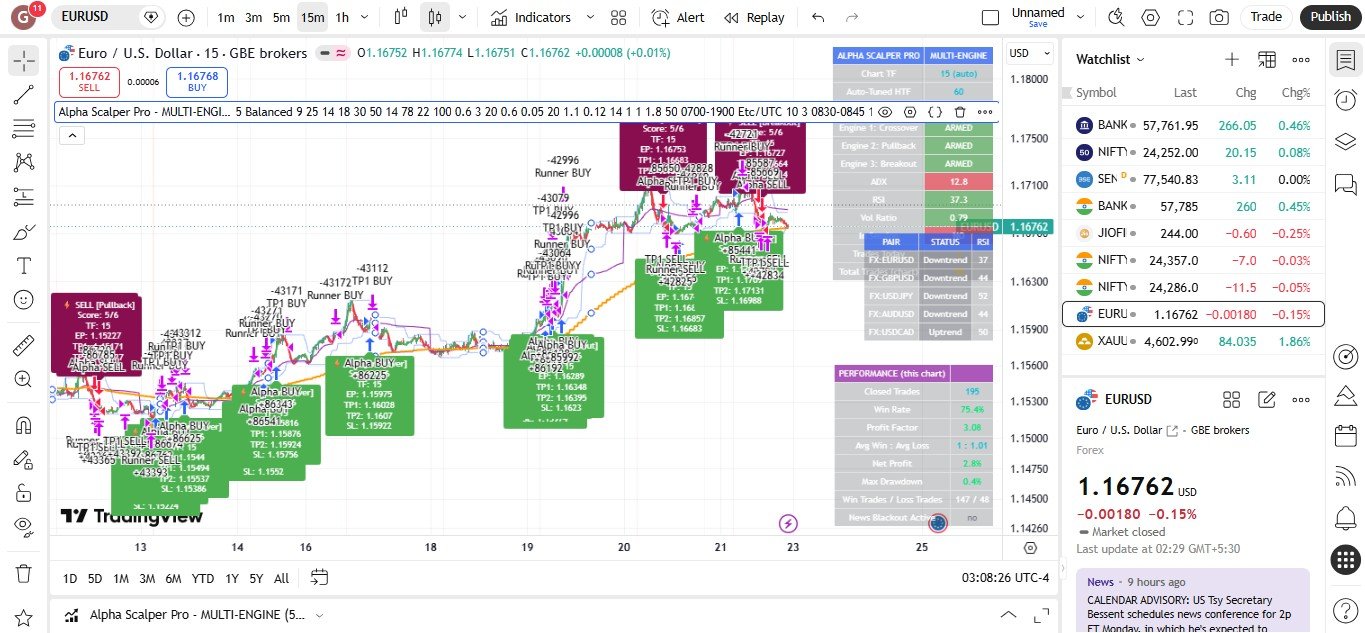The width and height of the screenshot is (1365, 633).
Task: Click the remove objects trash icon
Action: pyautogui.click(x=24, y=573)
